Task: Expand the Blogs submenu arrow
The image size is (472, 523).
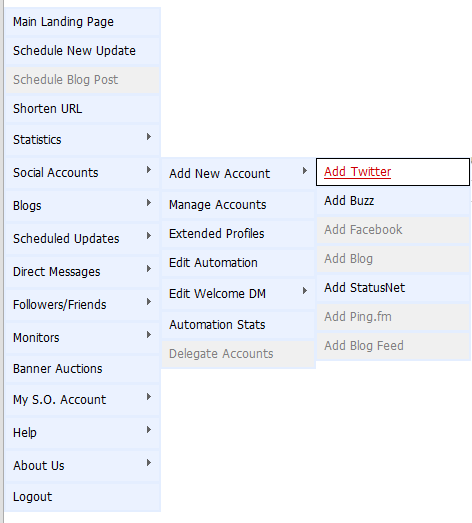Action: click(x=149, y=203)
